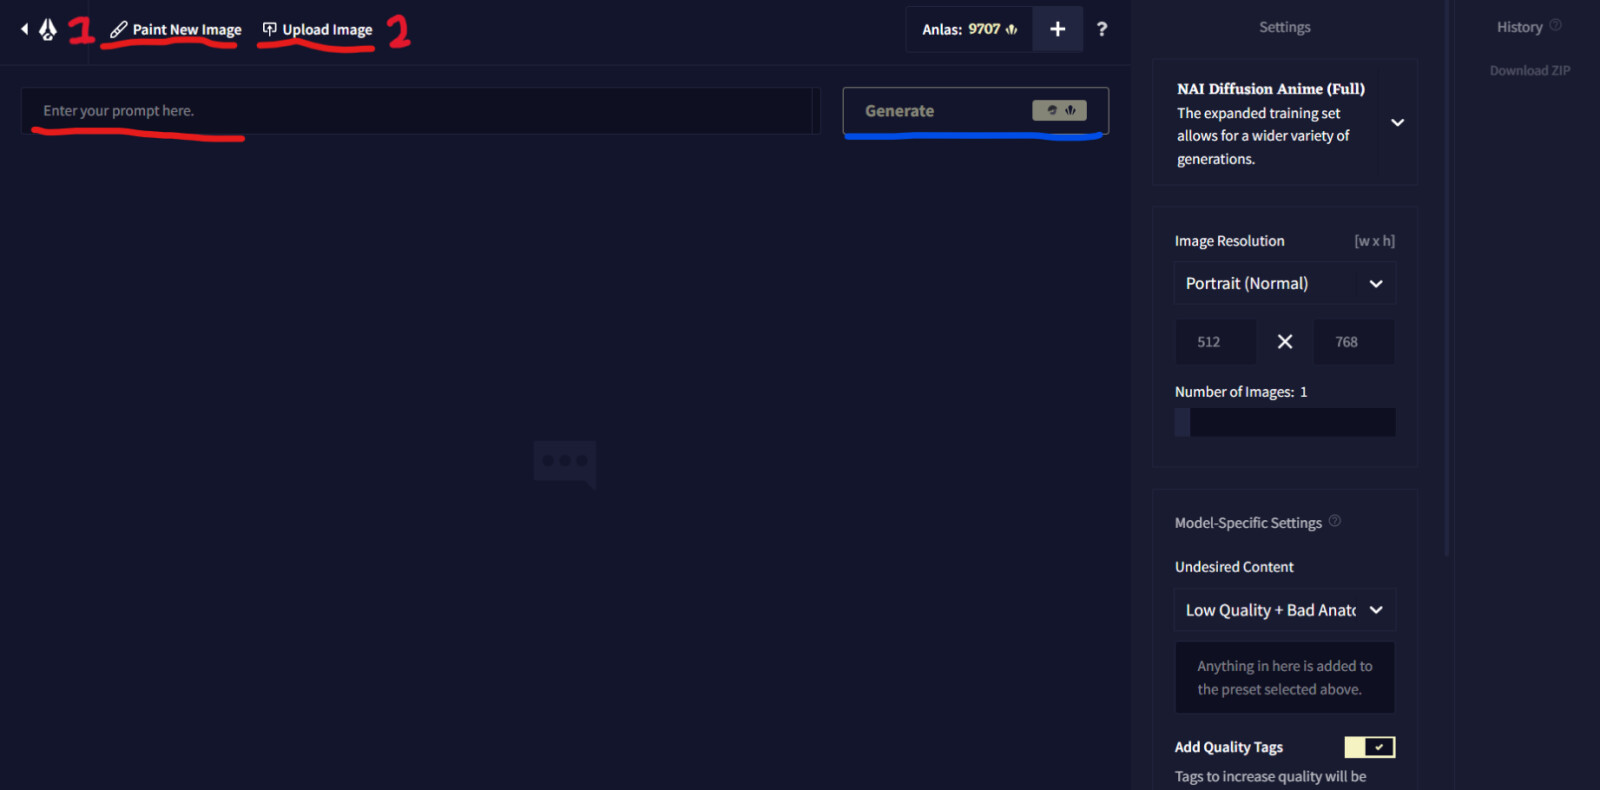This screenshot has height=790, width=1600.
Task: Click the help icon next to History
Action: coord(1555,25)
